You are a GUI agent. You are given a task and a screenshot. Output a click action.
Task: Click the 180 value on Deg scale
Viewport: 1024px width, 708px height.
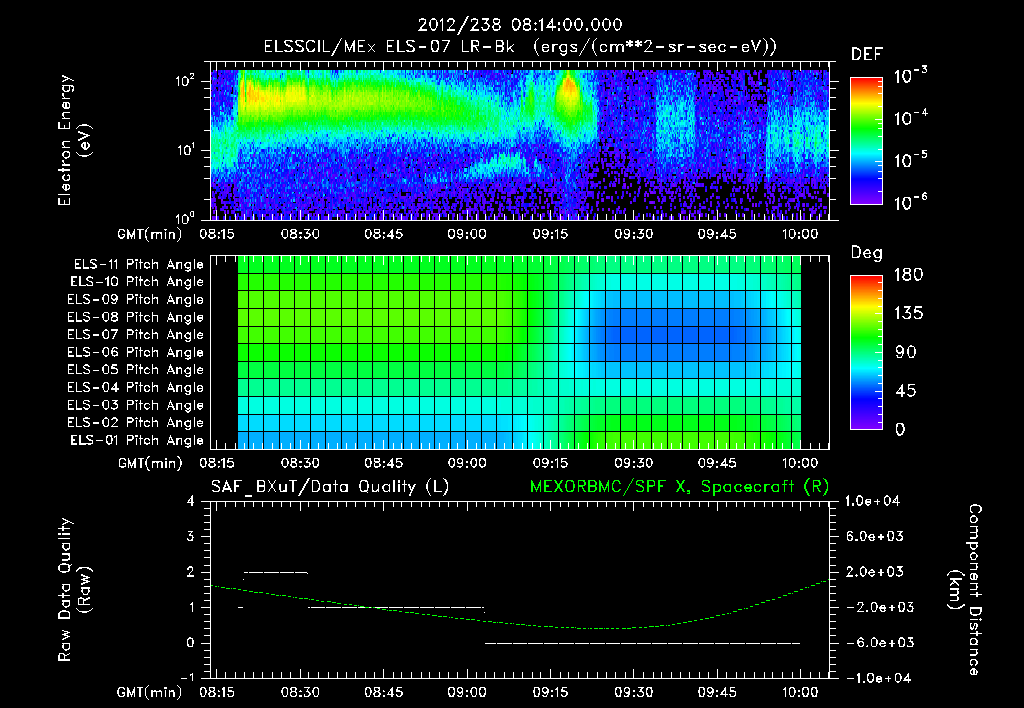(908, 275)
